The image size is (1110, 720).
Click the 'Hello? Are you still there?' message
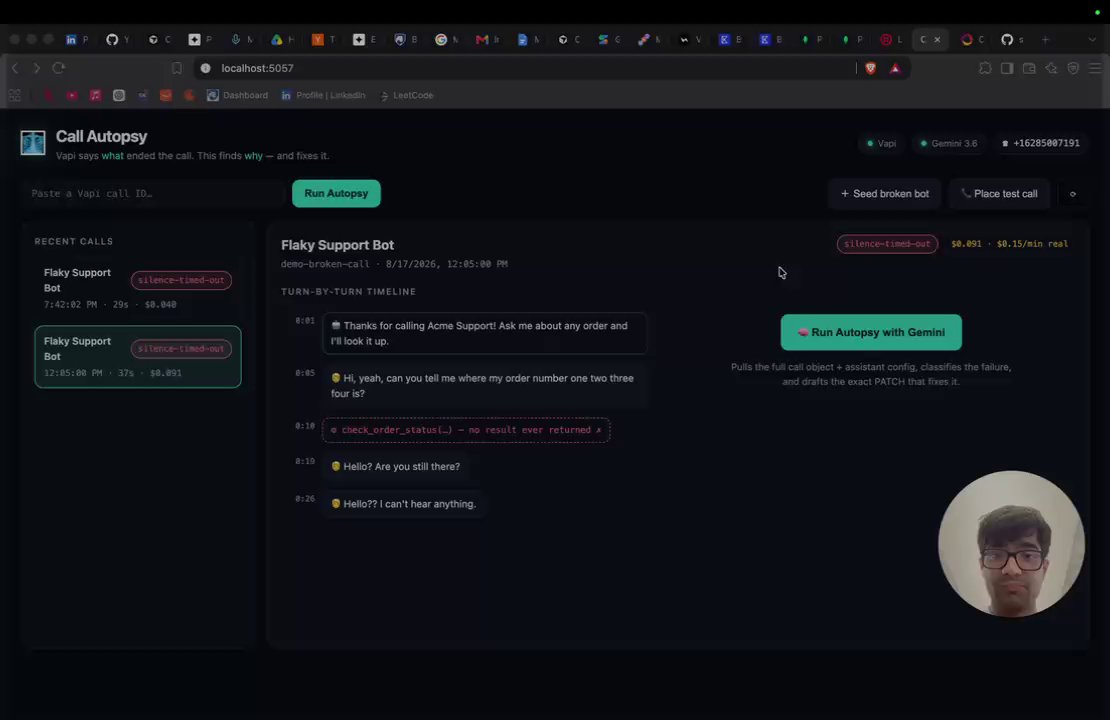click(395, 467)
